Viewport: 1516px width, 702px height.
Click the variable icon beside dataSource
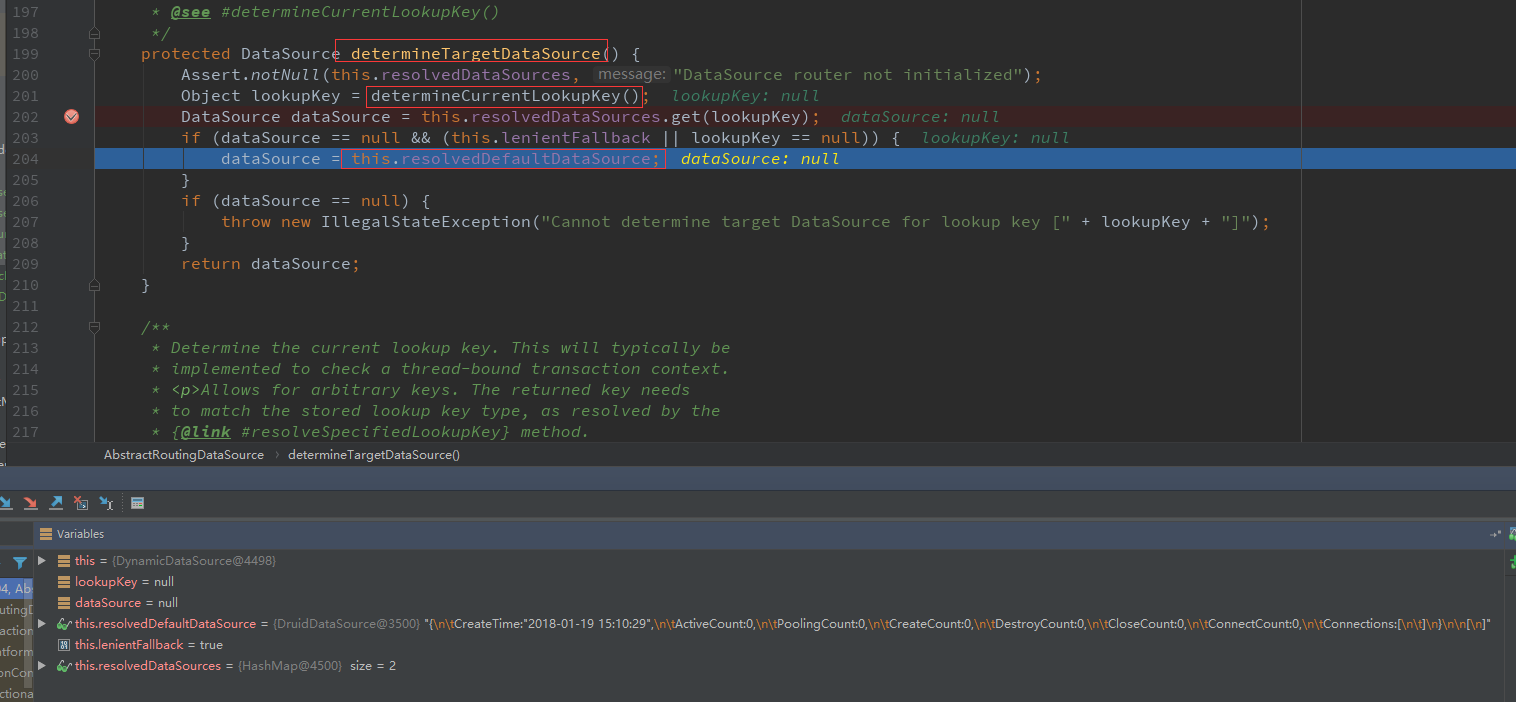click(x=64, y=603)
